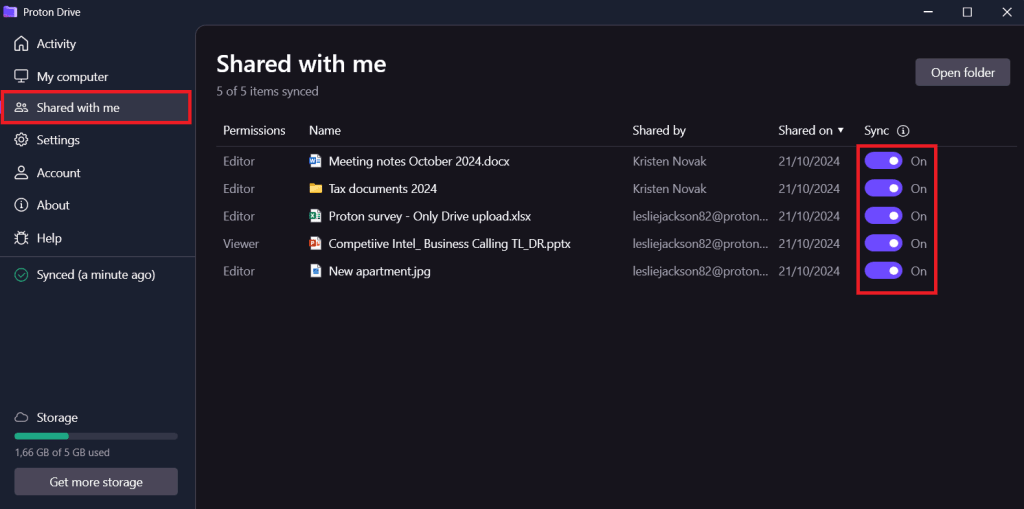
Task: Click the 21/10/2024 date in Meeting notes row
Action: point(809,161)
